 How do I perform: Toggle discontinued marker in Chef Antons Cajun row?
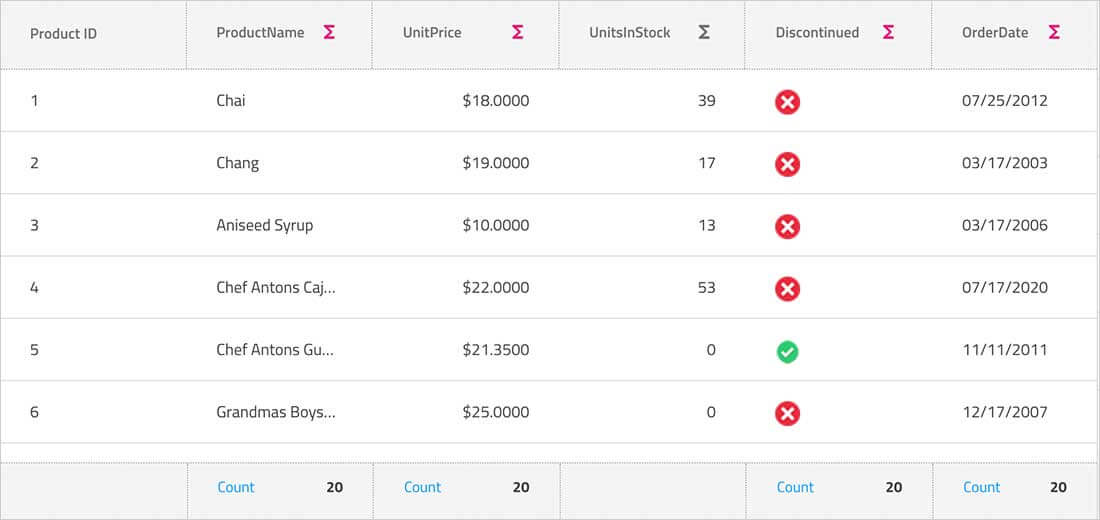pos(787,289)
